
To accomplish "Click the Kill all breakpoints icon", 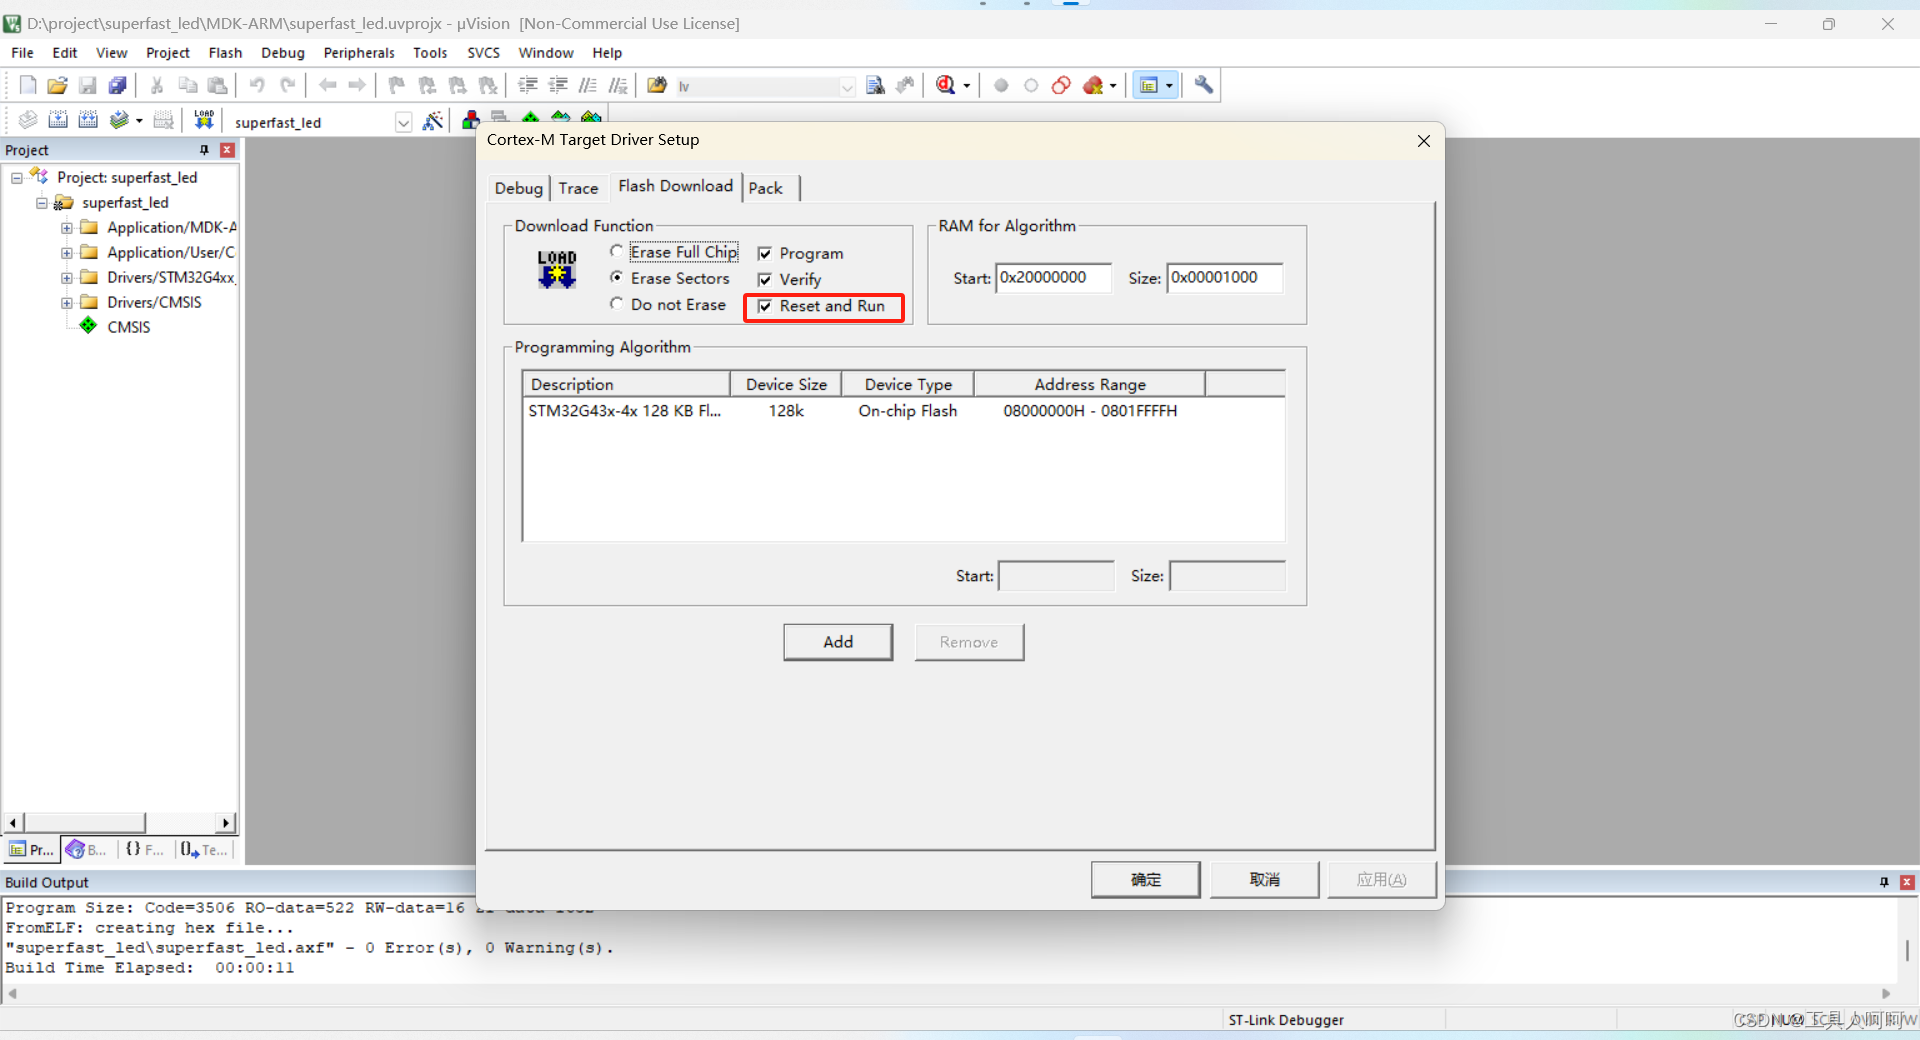I will (x=1093, y=86).
